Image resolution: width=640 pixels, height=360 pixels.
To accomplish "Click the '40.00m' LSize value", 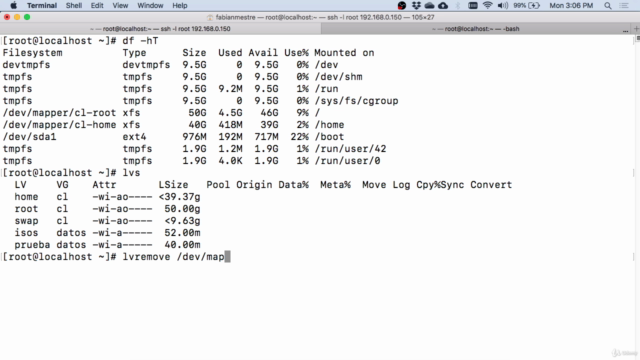I will (x=182, y=245).
